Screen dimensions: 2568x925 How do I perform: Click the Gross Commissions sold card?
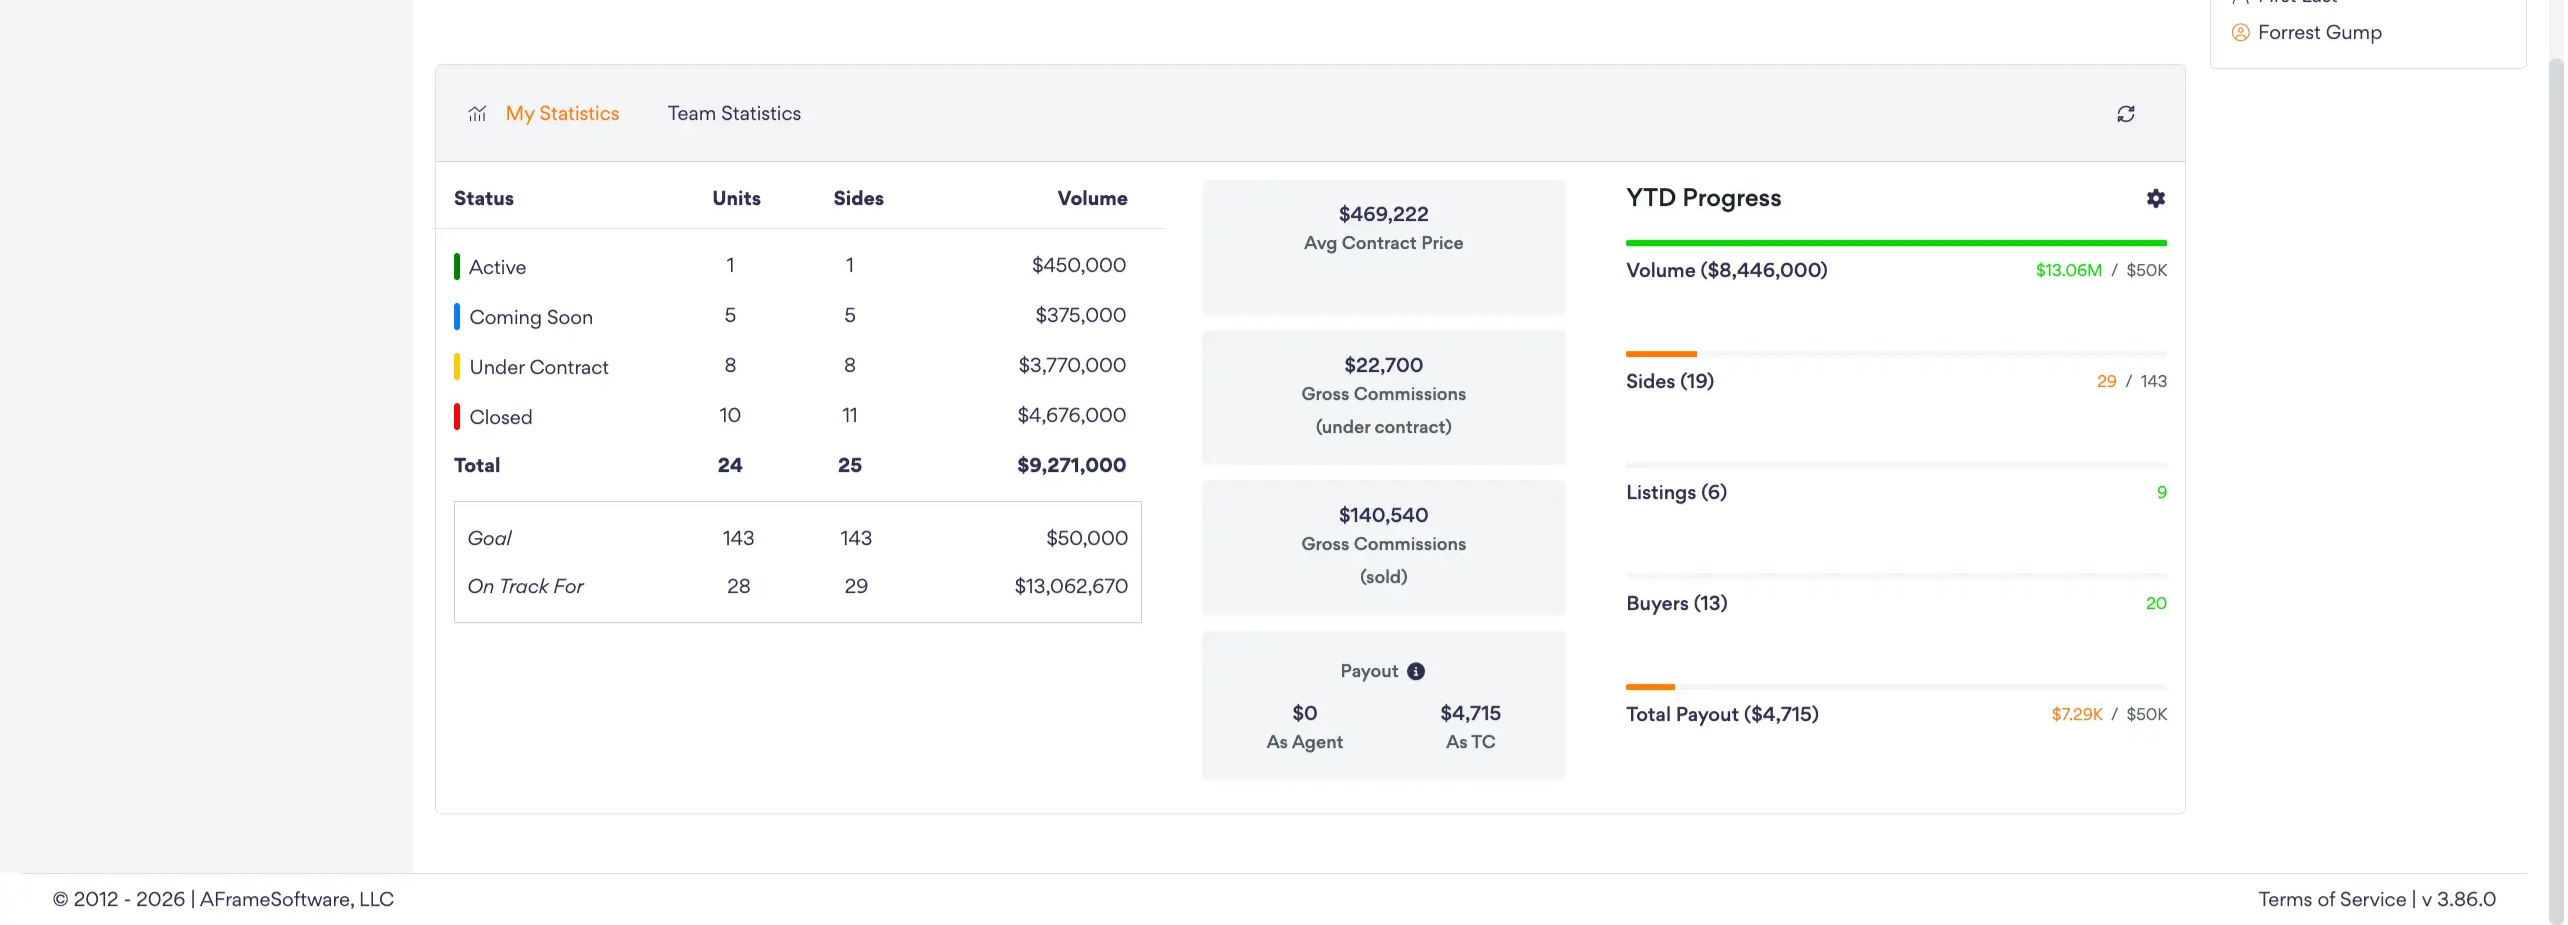tap(1383, 547)
